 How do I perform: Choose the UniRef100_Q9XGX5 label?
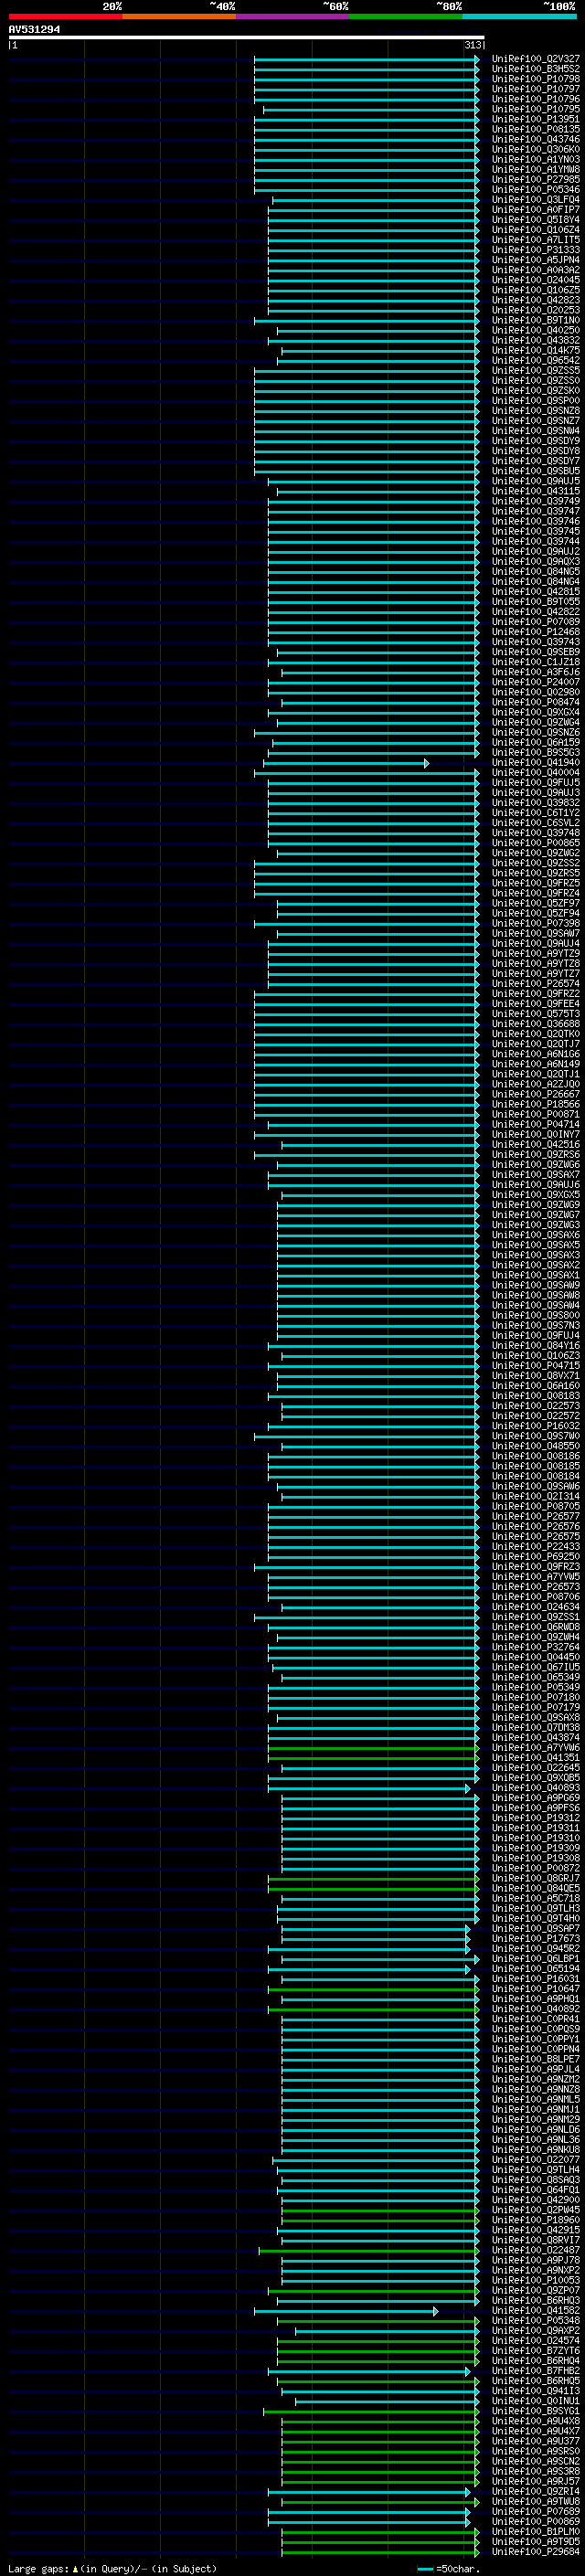click(536, 1195)
